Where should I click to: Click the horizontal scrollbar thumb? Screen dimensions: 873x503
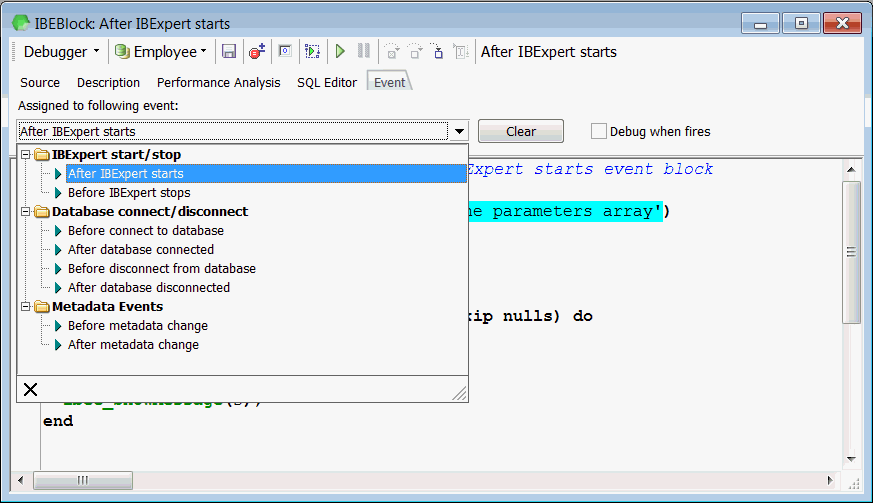(83, 480)
